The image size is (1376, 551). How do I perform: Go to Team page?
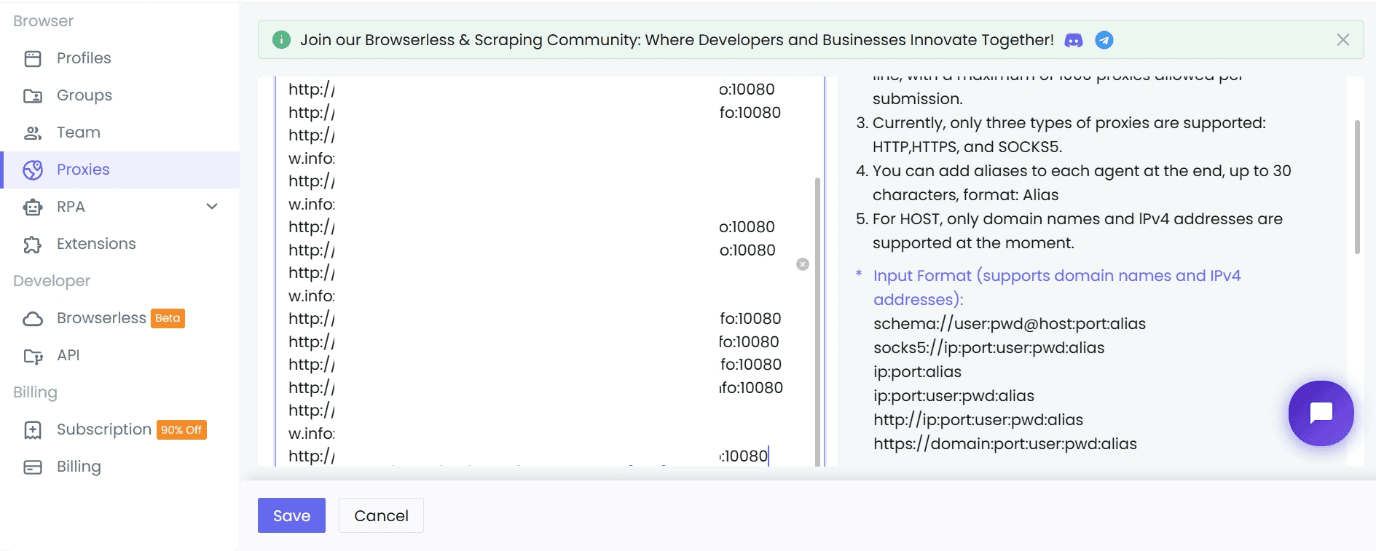78,132
